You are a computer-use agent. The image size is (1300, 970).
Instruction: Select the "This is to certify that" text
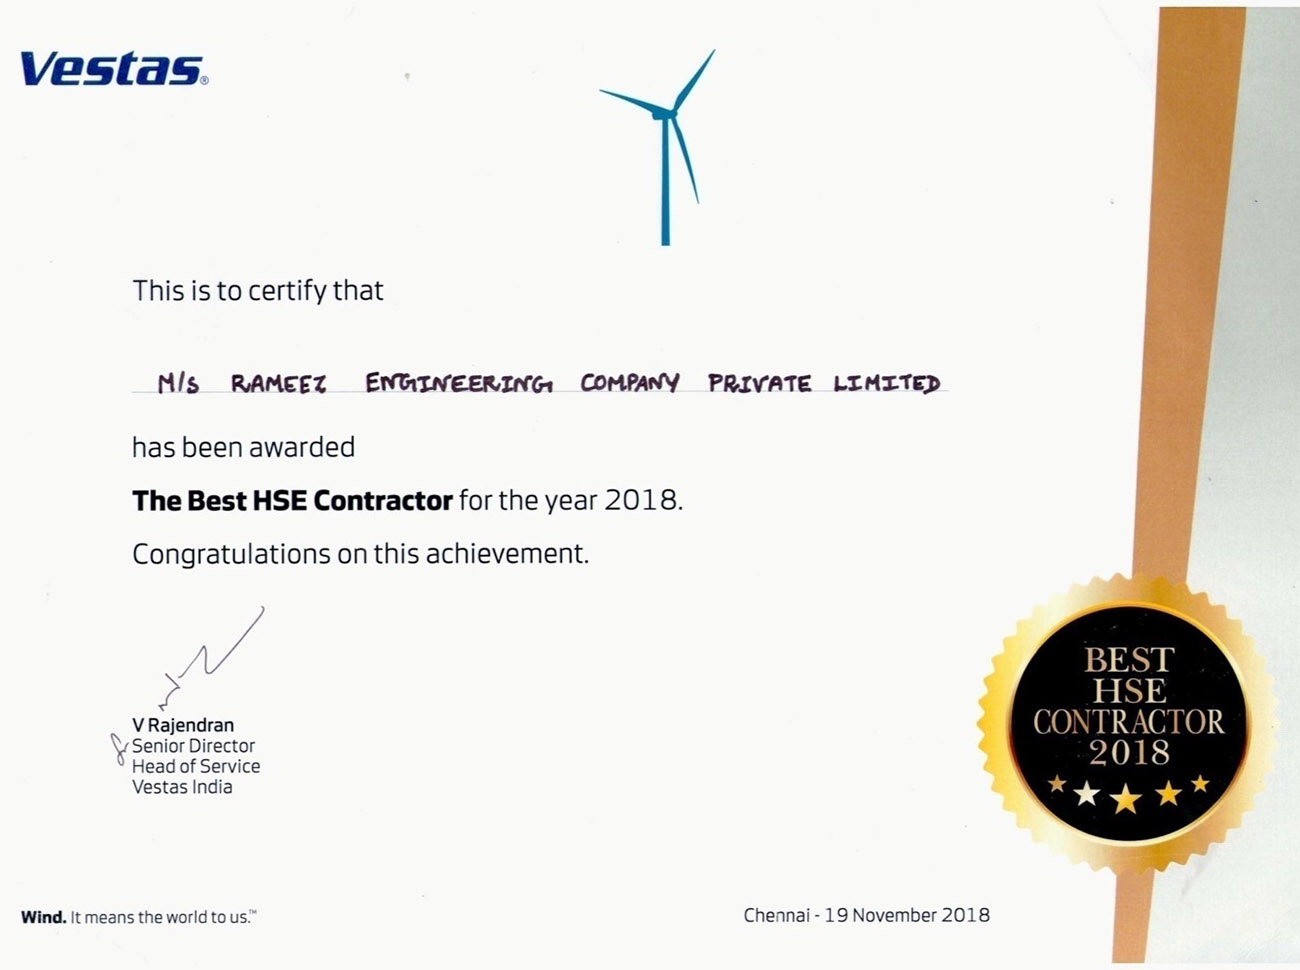pos(258,291)
